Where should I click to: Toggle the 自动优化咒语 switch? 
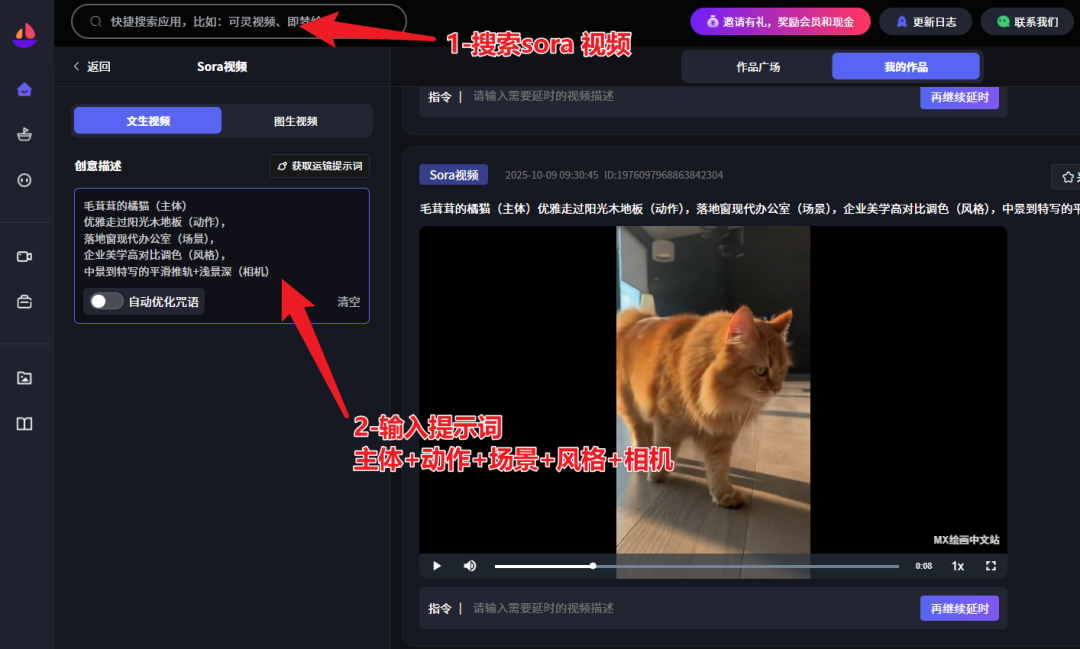[x=106, y=301]
